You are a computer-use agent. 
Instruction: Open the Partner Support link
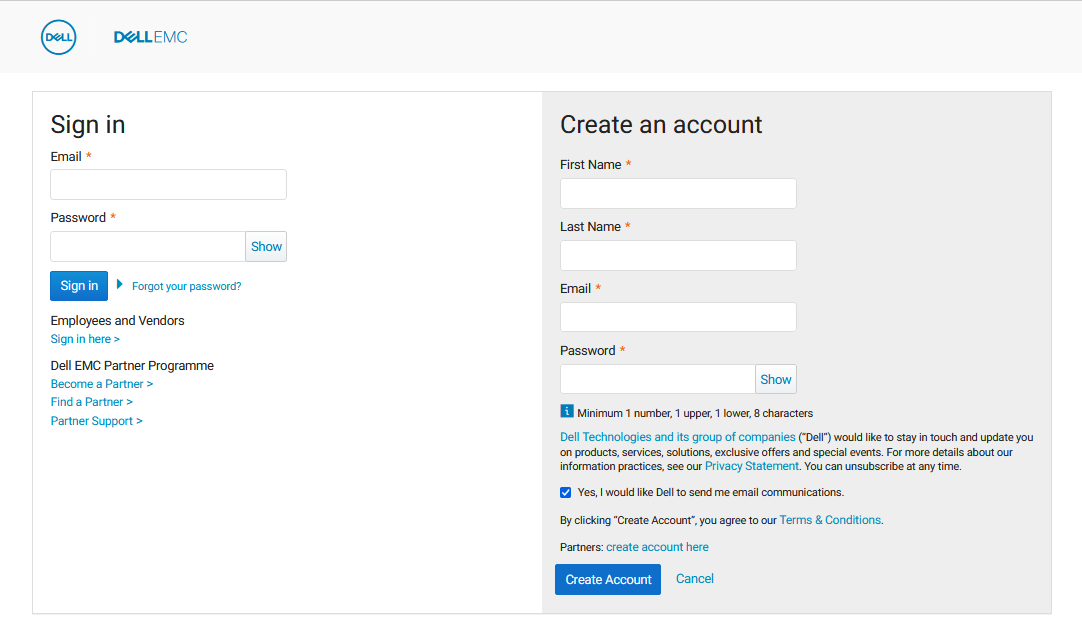tap(96, 420)
